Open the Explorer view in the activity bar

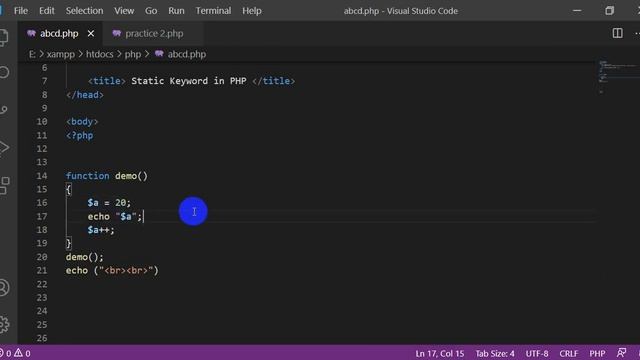click(4, 37)
